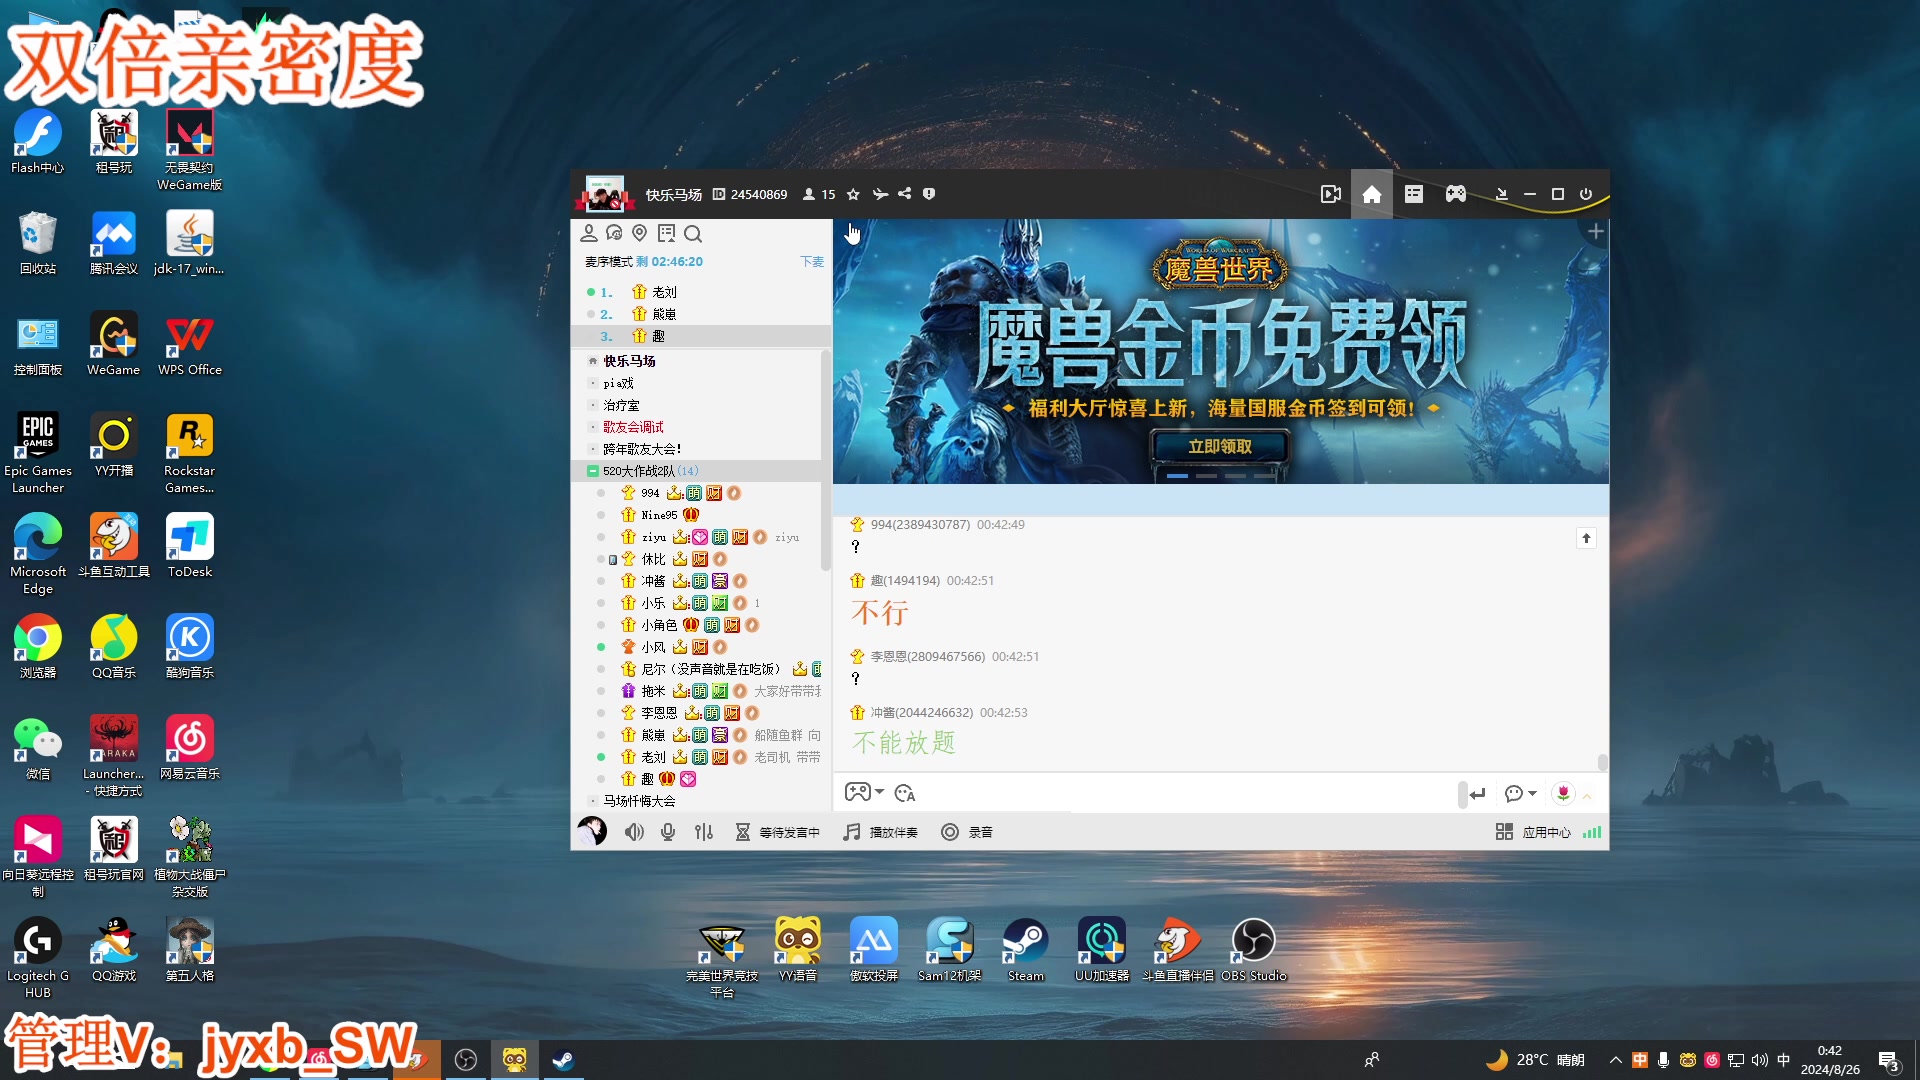
Task: Click the taskbar volume icon
Action: 1760,1060
